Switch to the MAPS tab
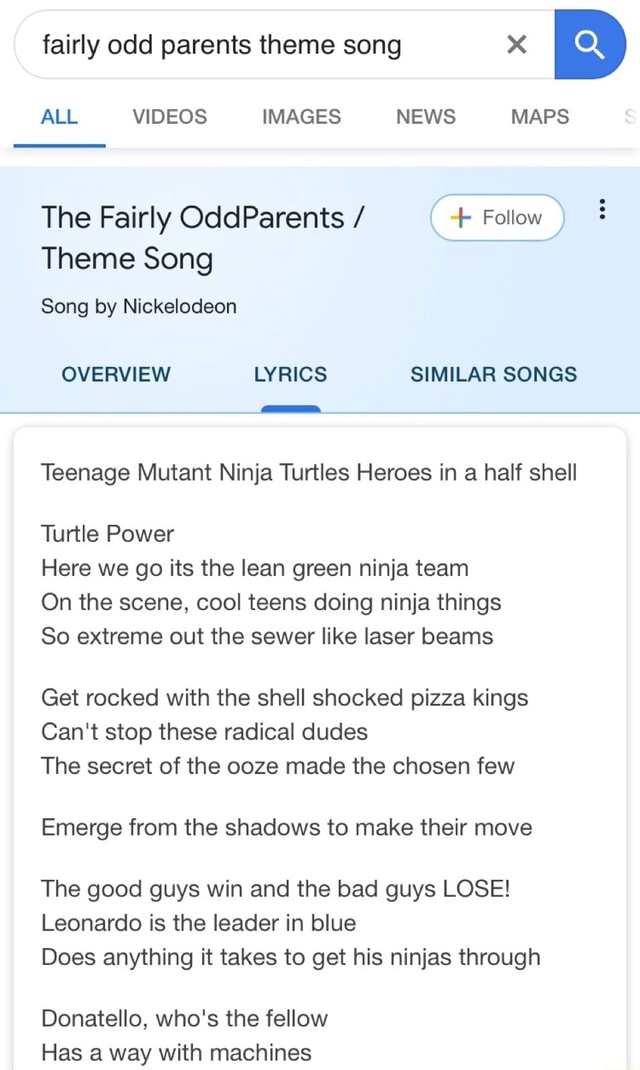Image resolution: width=640 pixels, height=1070 pixels. pyautogui.click(x=539, y=117)
